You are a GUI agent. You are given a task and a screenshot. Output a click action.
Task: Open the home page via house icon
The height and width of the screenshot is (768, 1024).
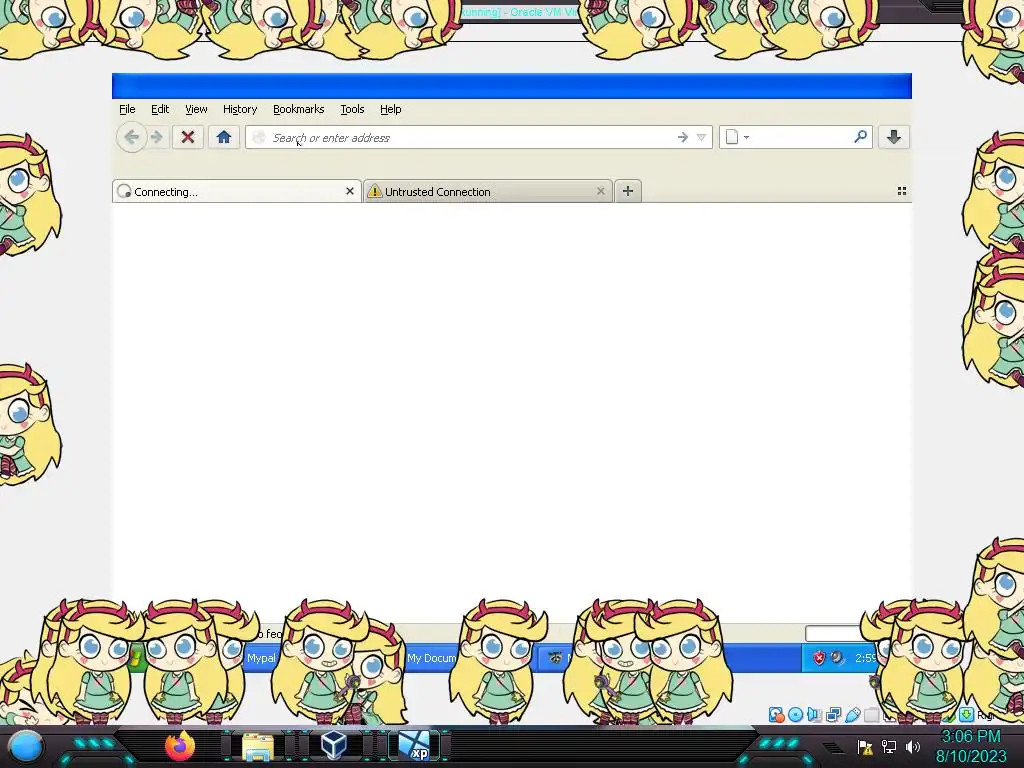224,137
